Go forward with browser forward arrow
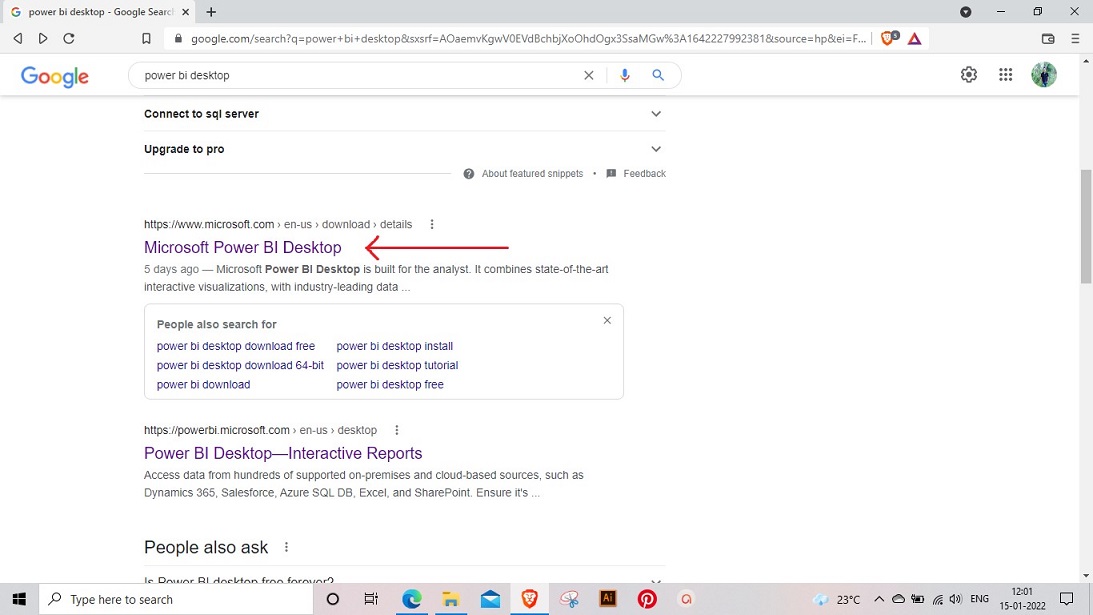1093x615 pixels. (x=43, y=38)
